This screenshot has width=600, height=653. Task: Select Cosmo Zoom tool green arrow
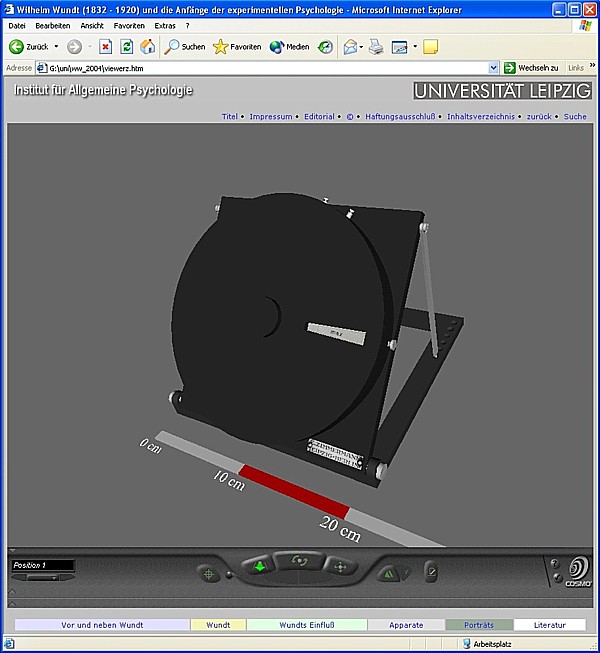[260, 566]
